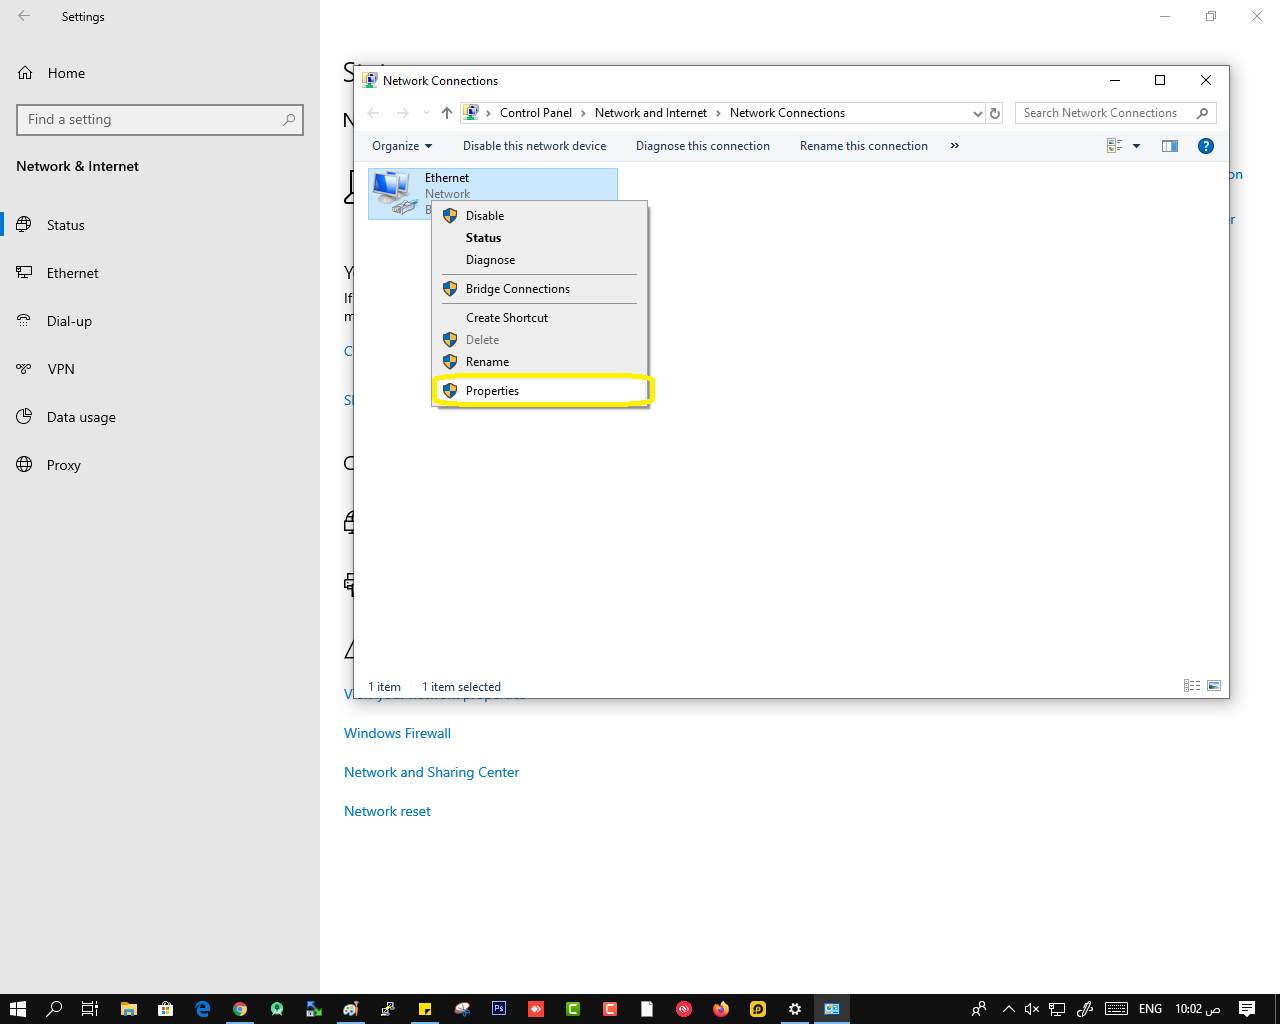
Task: Open Windows Firewall link
Action: coord(397,733)
